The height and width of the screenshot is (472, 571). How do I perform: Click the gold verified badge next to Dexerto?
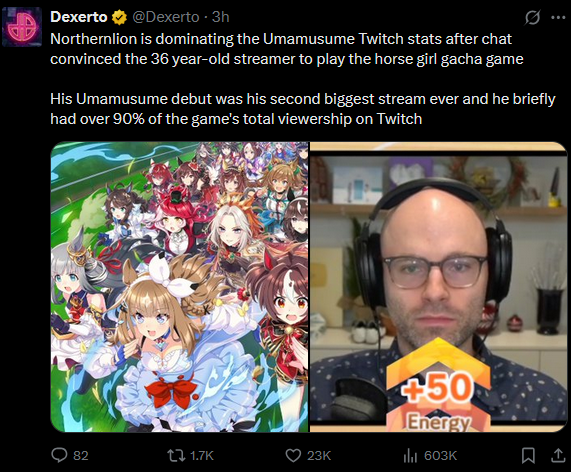pyautogui.click(x=119, y=17)
